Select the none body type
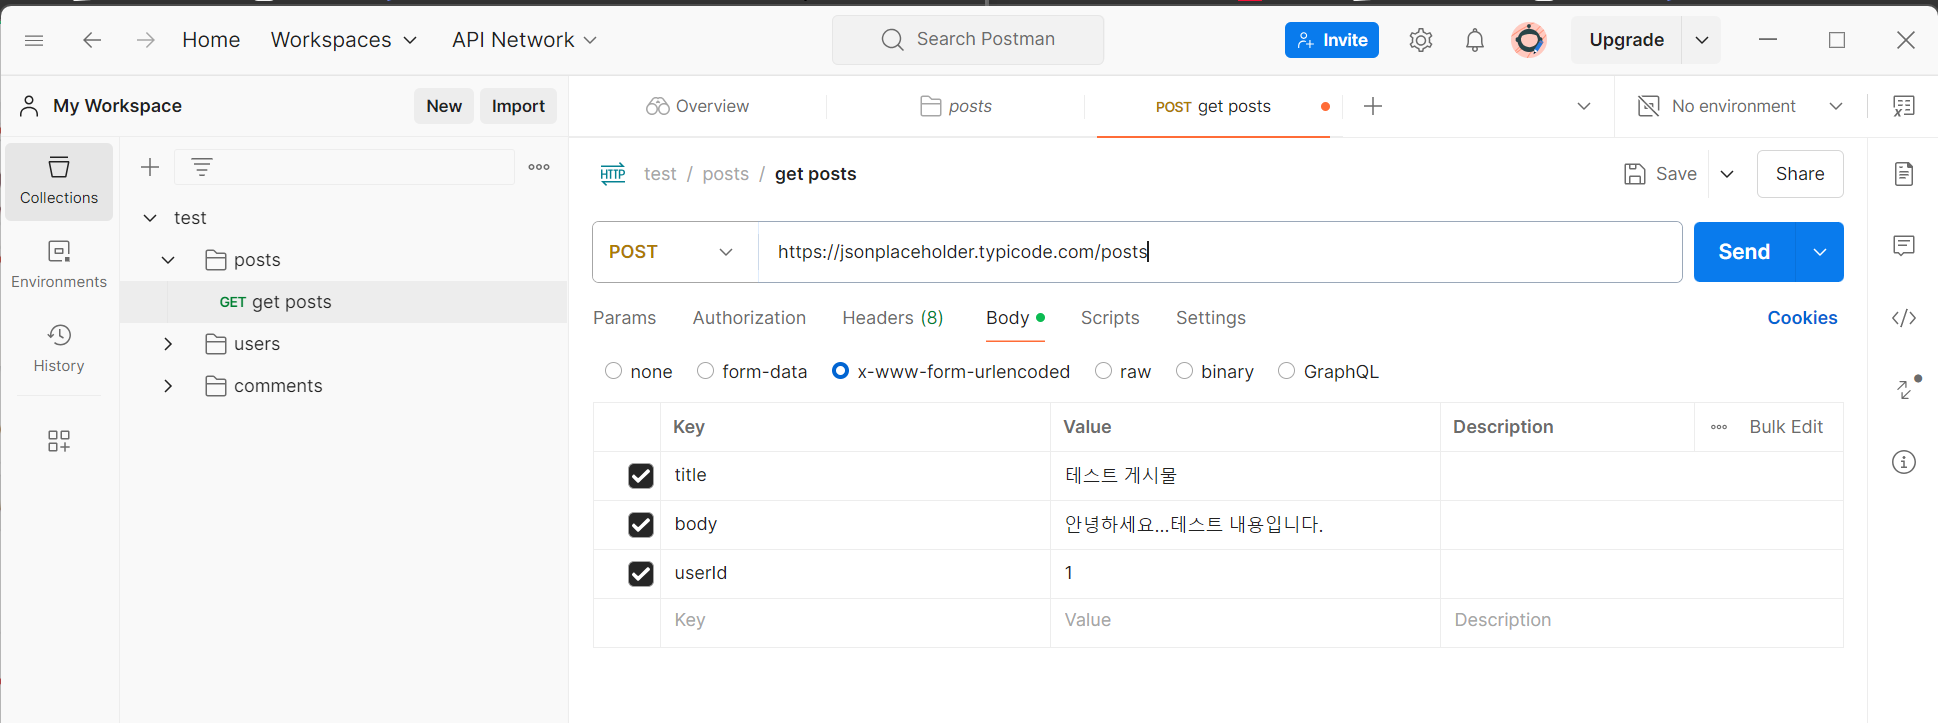This screenshot has height=723, width=1938. tap(614, 371)
